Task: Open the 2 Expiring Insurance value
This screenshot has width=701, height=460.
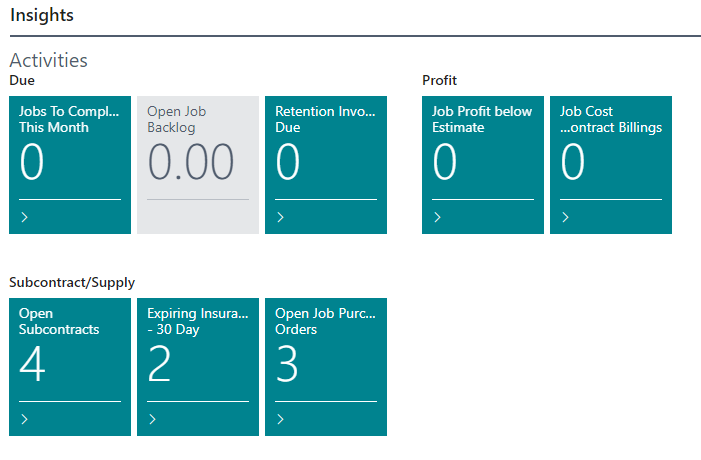Action: click(x=160, y=365)
